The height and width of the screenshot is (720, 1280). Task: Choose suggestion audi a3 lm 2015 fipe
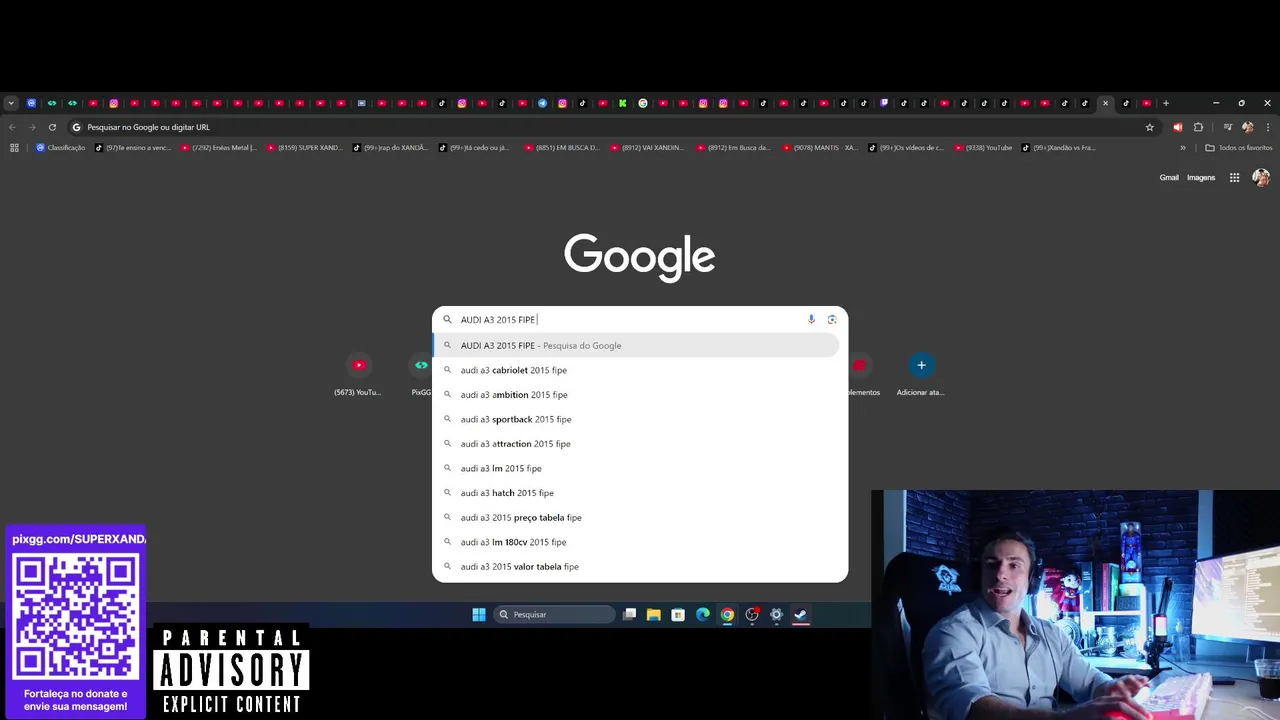(x=636, y=468)
